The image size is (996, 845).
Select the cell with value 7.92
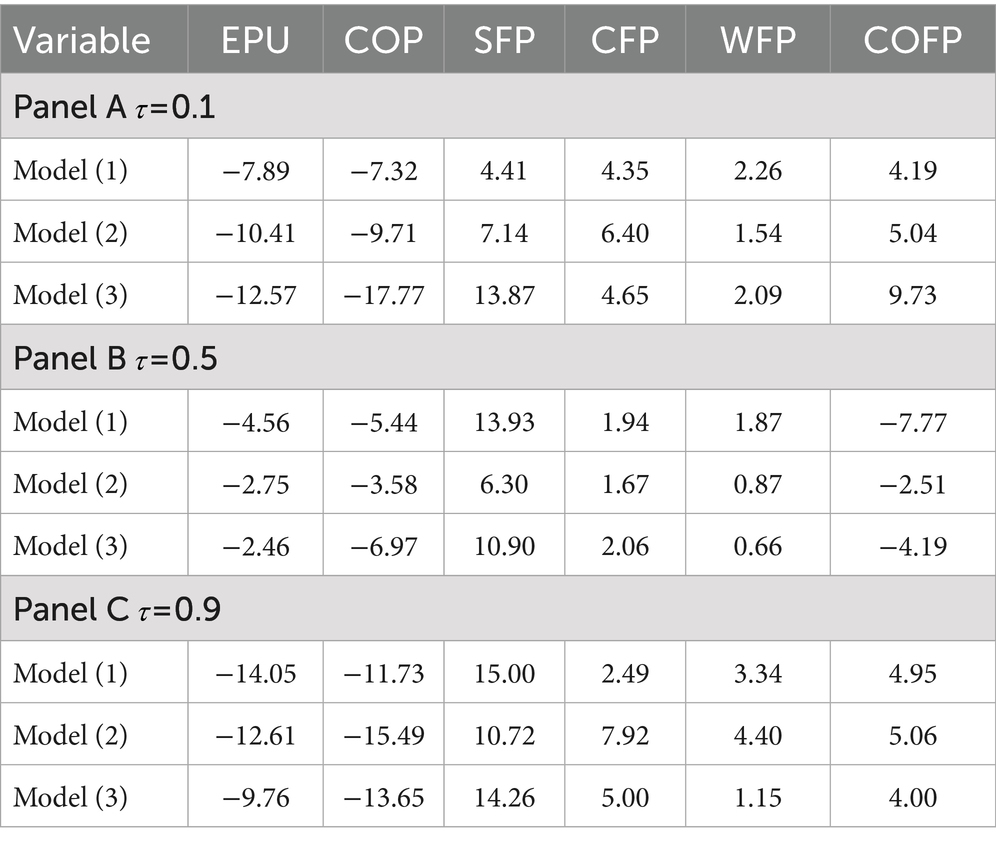point(625,736)
